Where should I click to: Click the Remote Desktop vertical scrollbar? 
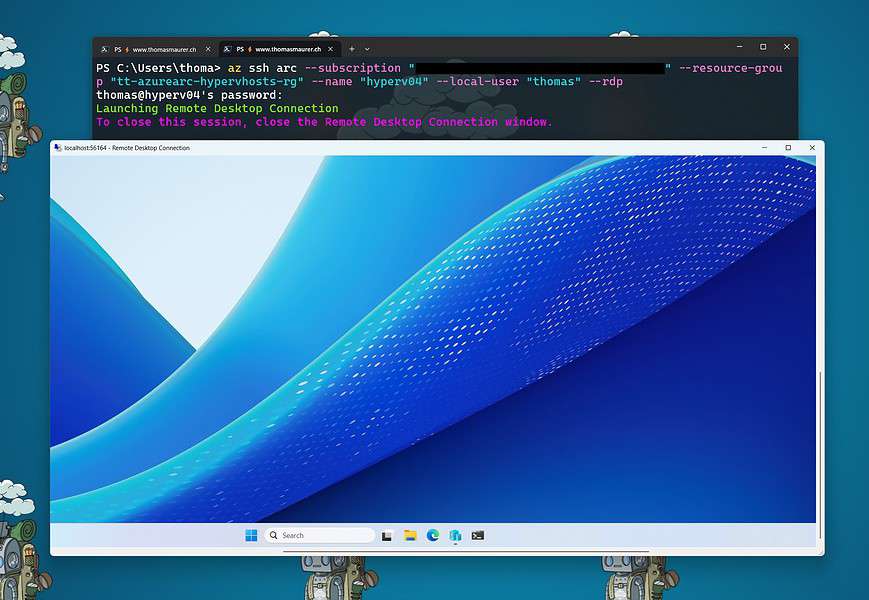pyautogui.click(x=820, y=454)
